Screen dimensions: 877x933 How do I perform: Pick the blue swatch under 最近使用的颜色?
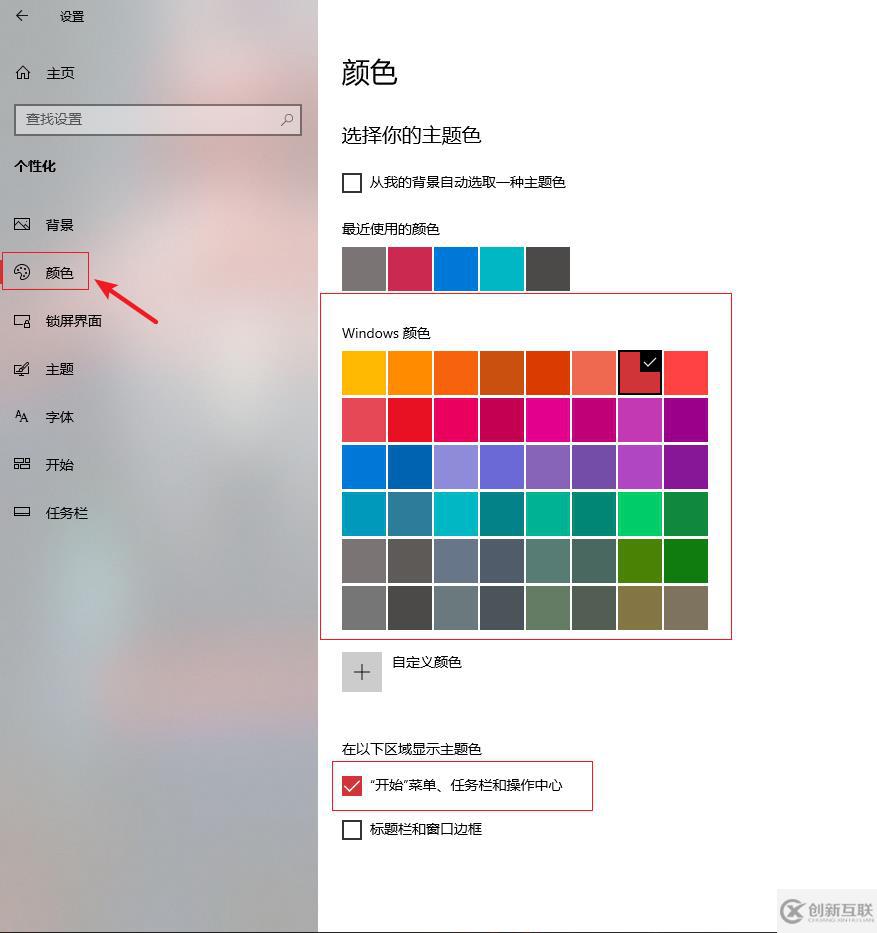click(455, 268)
